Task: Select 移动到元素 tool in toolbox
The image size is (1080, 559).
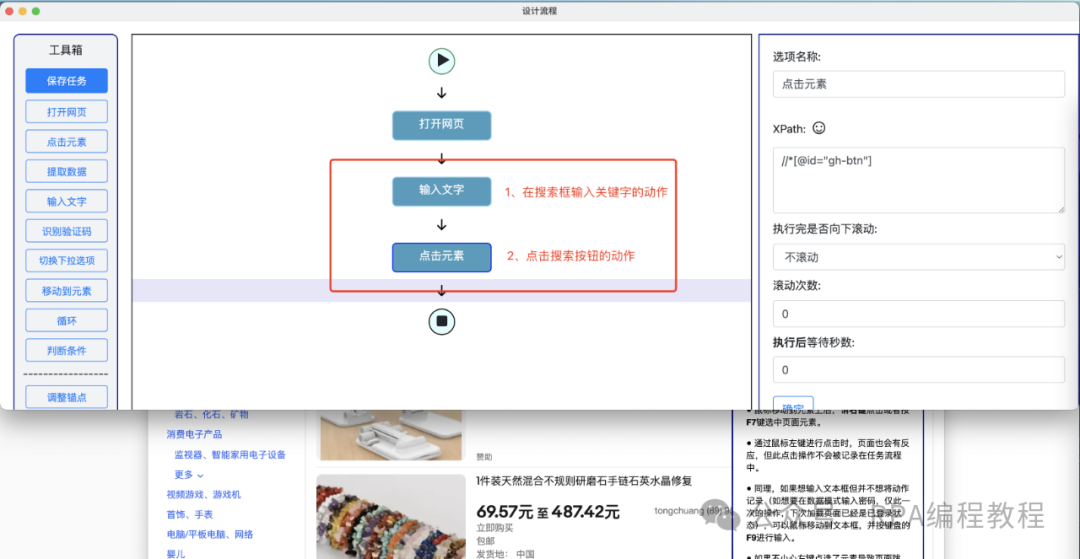Action: coord(67,291)
